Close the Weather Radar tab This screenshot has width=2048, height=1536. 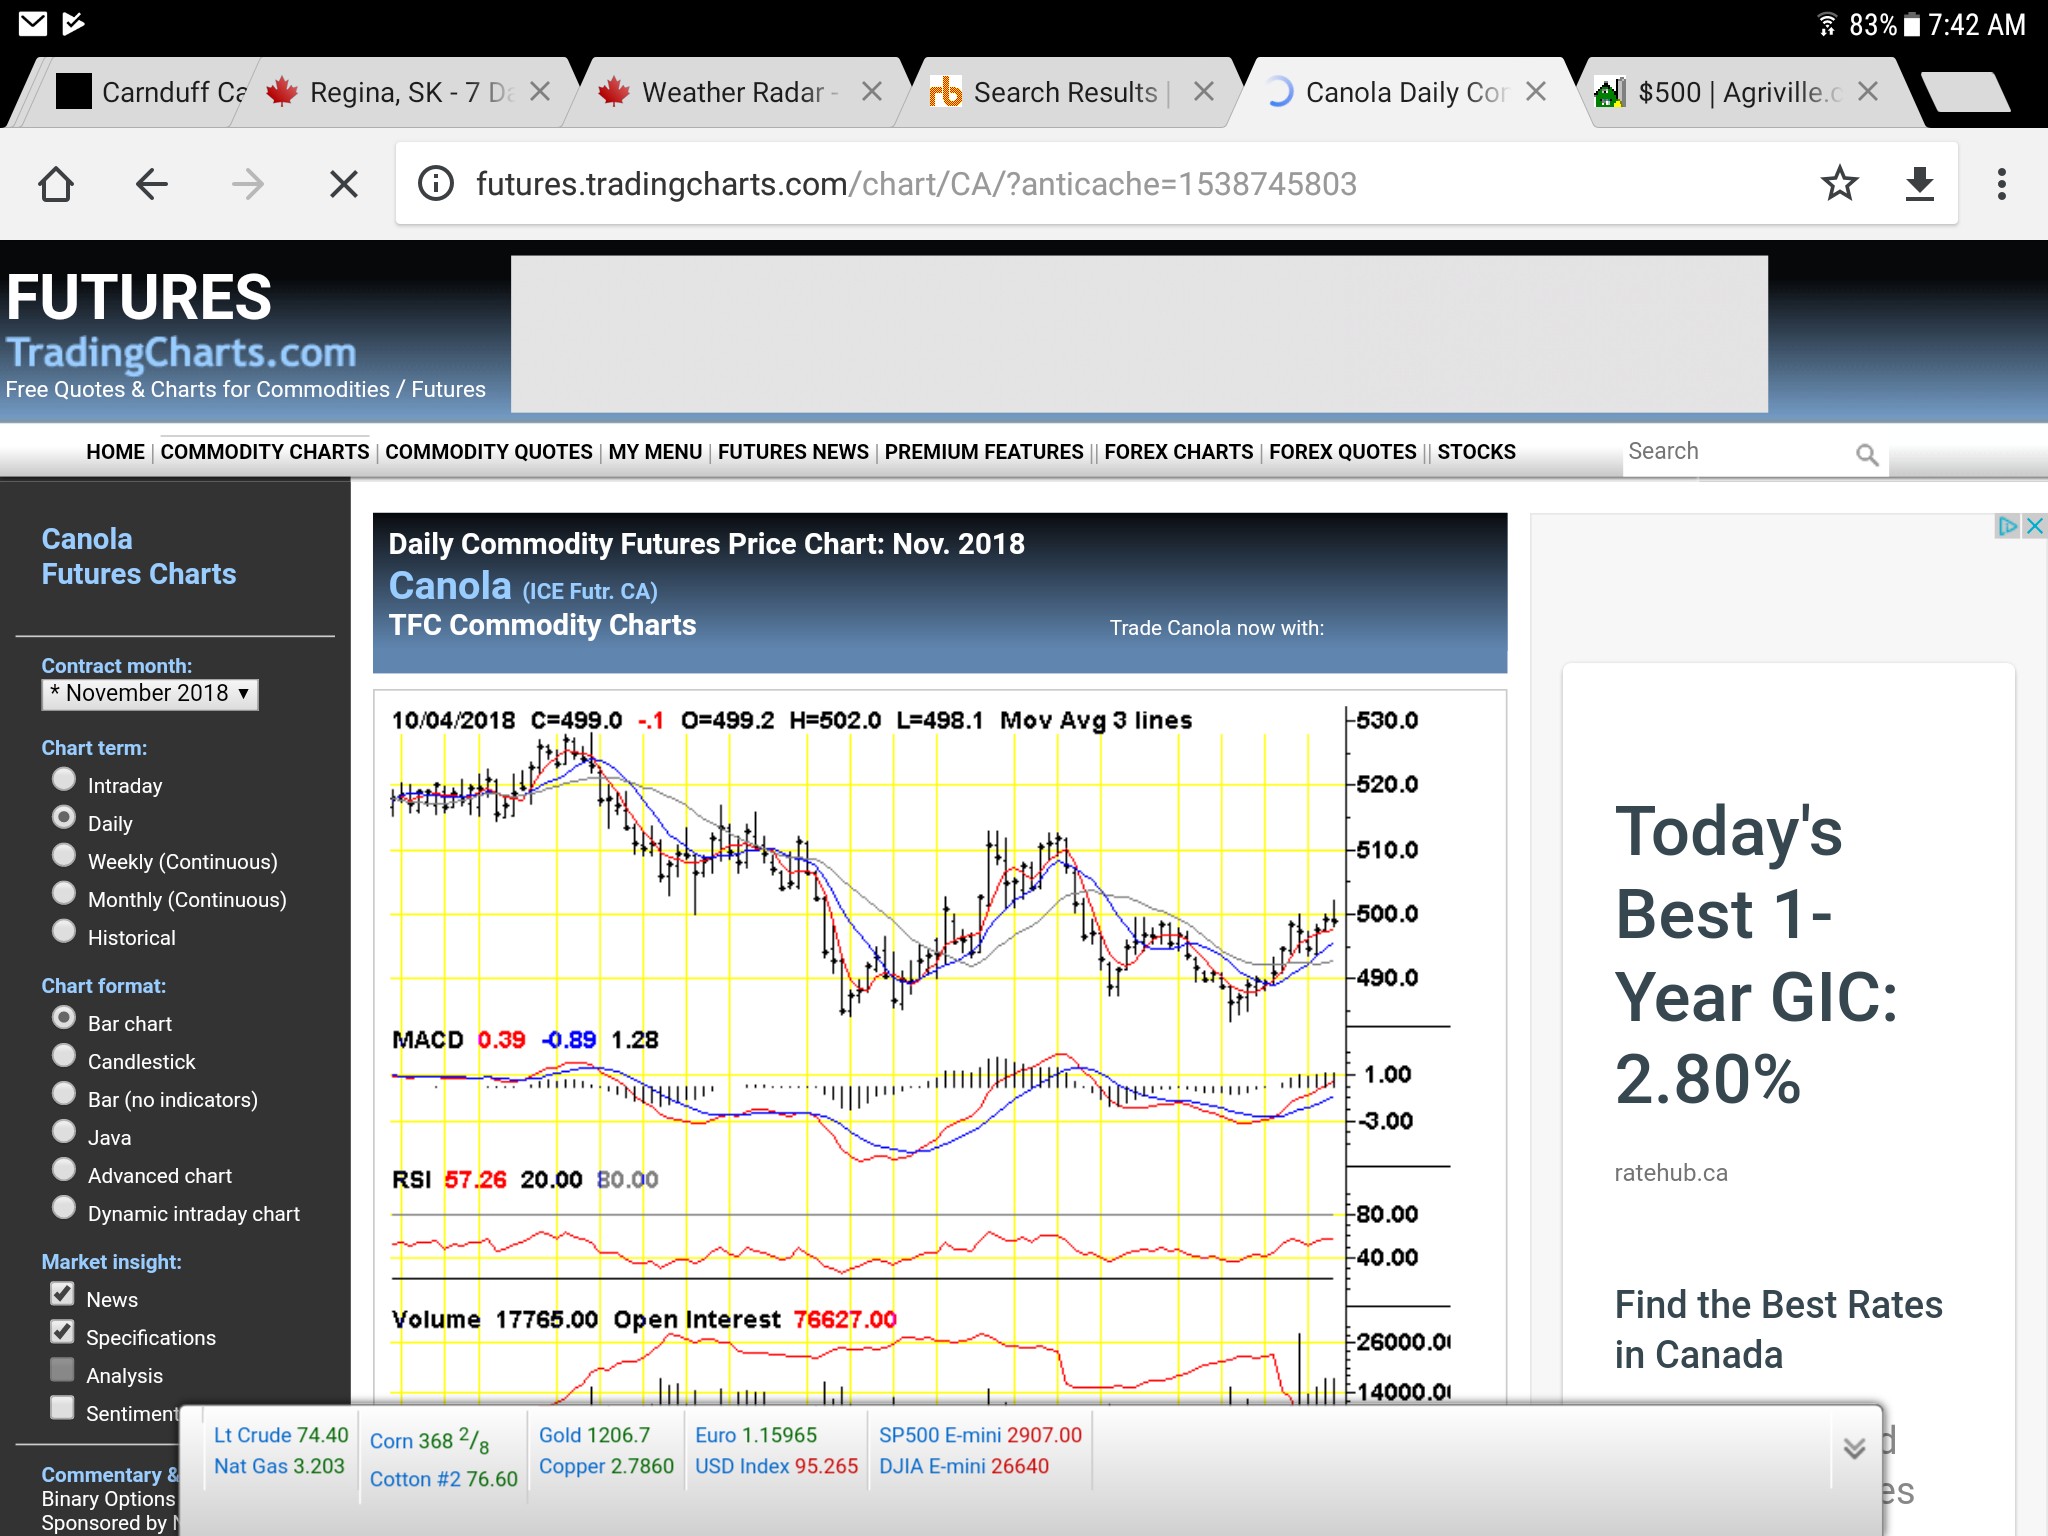pos(872,92)
